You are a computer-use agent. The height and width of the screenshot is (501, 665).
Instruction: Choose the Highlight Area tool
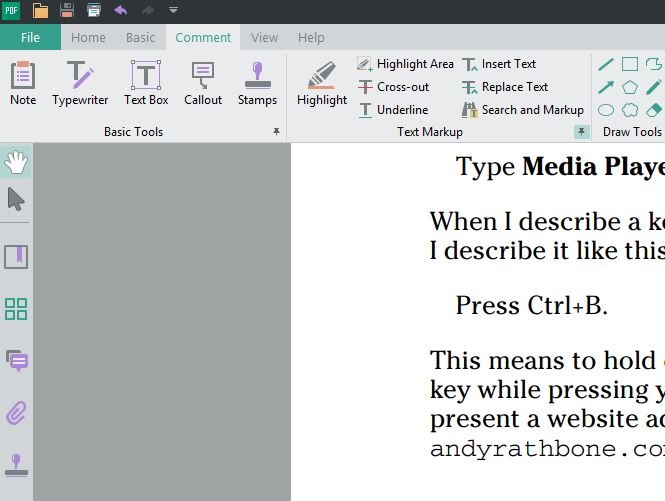pos(405,64)
